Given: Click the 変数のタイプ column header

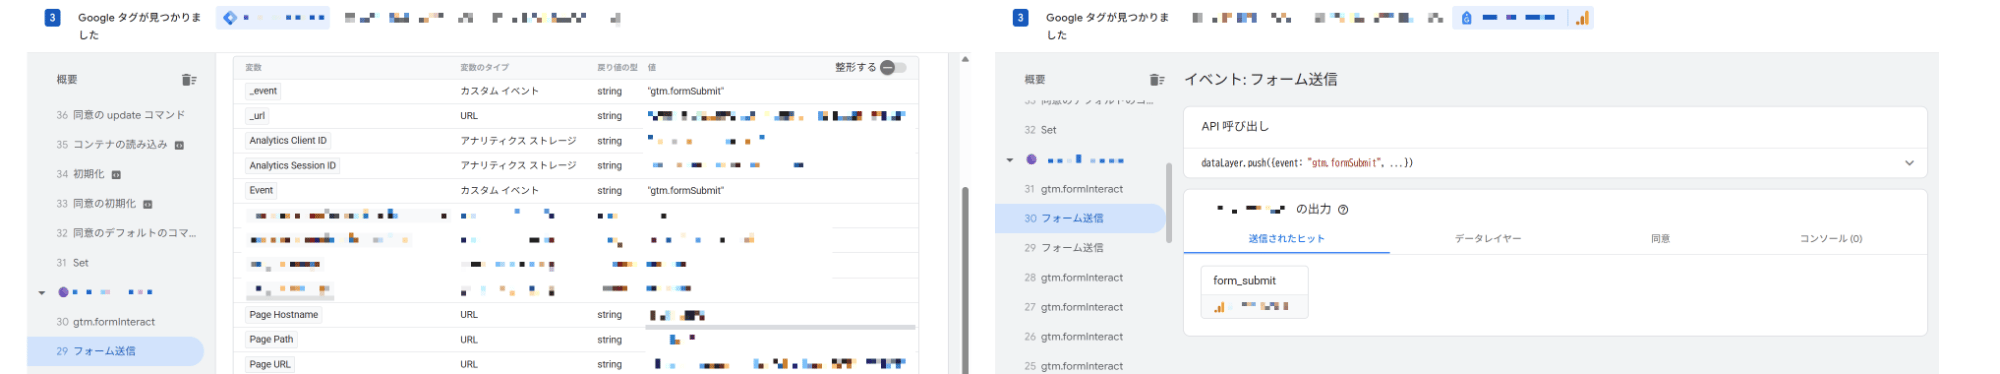Looking at the screenshot, I should click(x=484, y=68).
